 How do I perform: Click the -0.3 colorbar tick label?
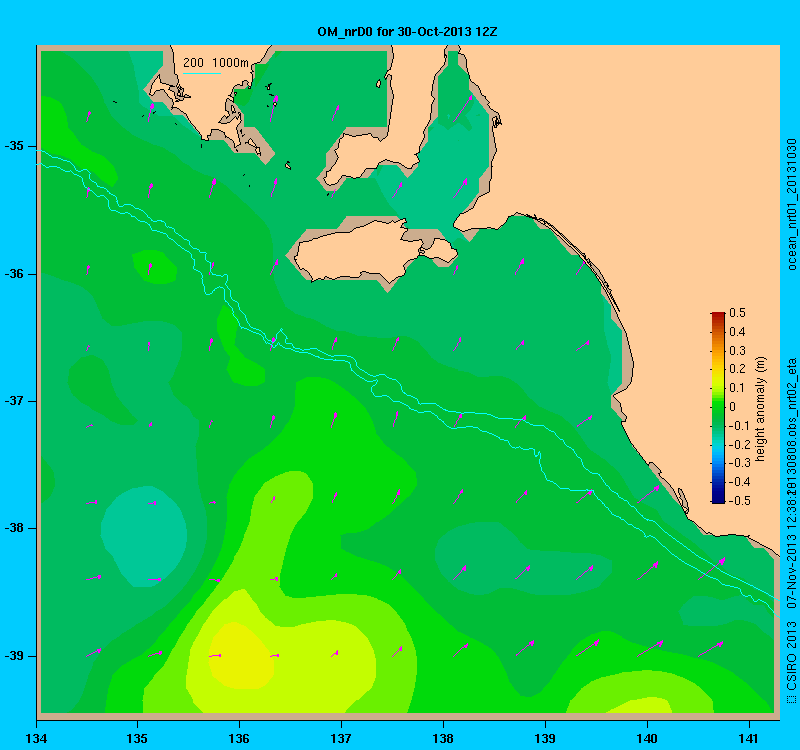[739, 463]
